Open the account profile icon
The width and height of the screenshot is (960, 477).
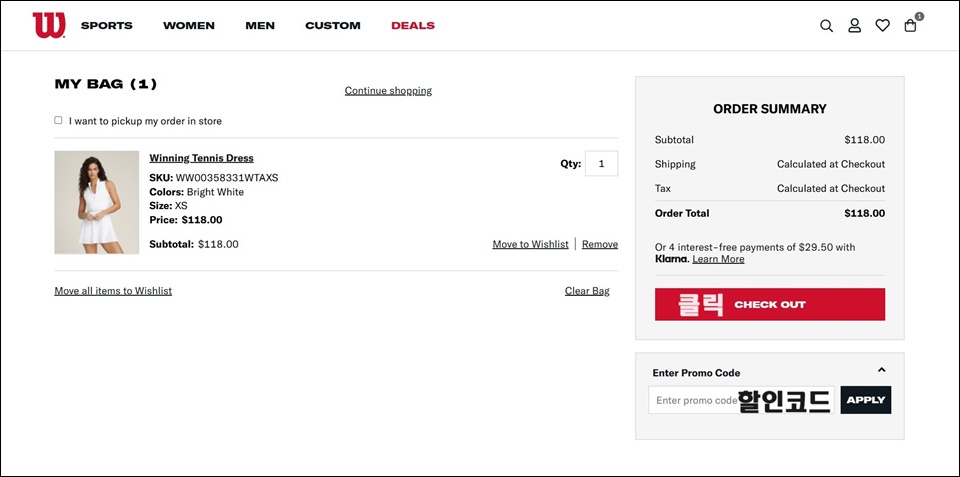[x=854, y=26]
